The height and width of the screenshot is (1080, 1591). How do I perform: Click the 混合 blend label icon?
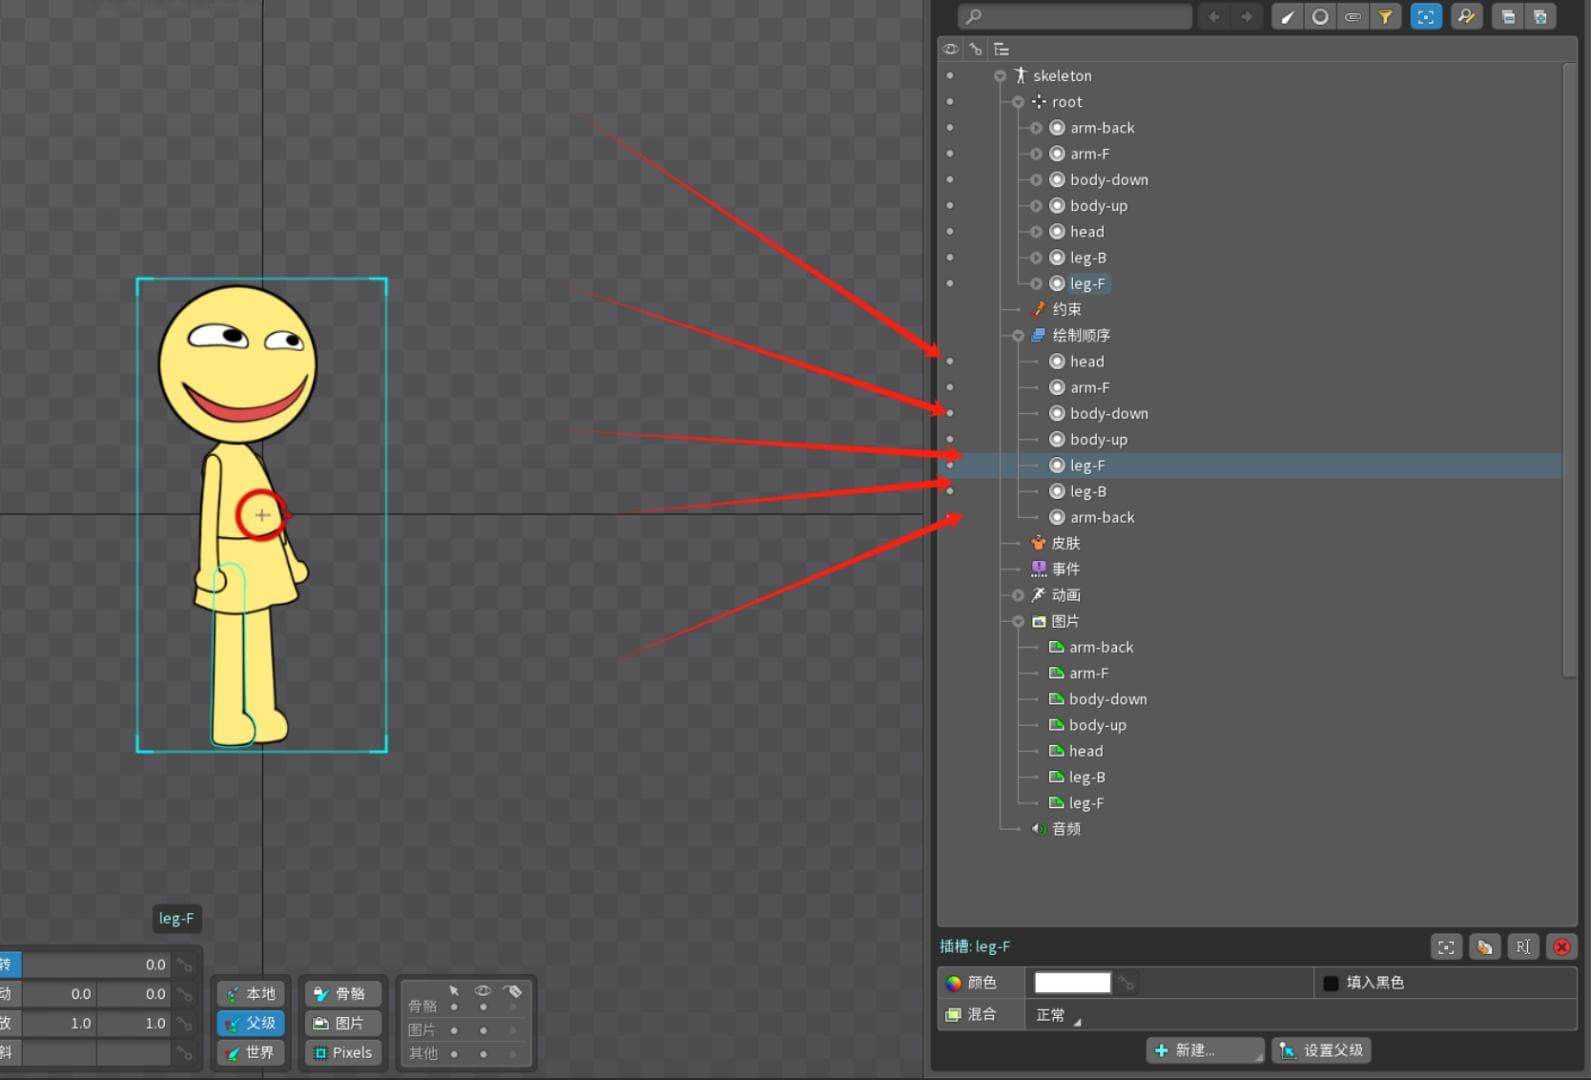click(953, 1015)
